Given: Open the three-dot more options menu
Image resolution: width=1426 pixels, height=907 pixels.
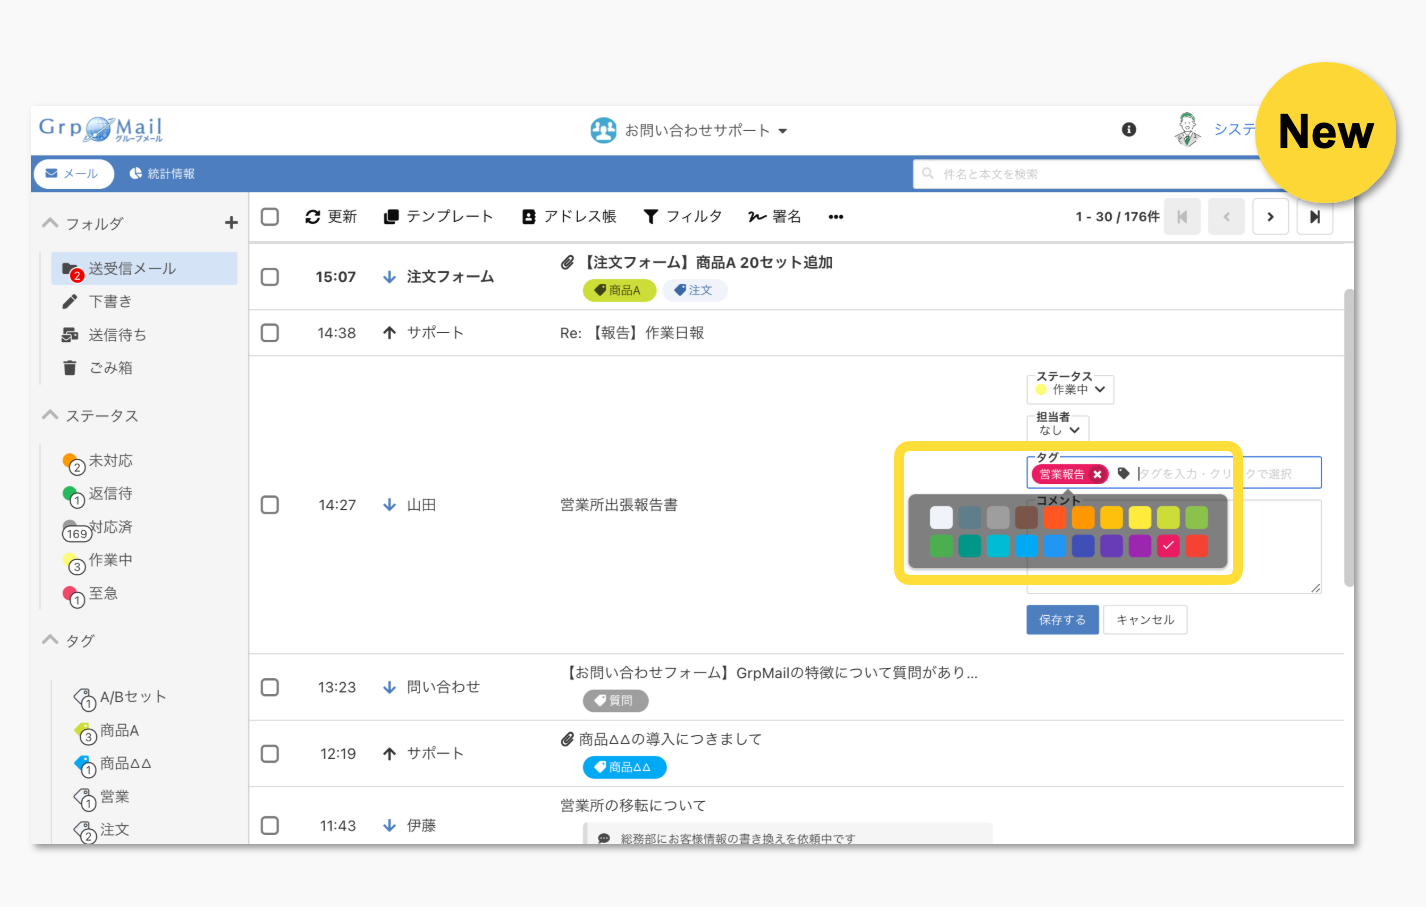Looking at the screenshot, I should [836, 217].
